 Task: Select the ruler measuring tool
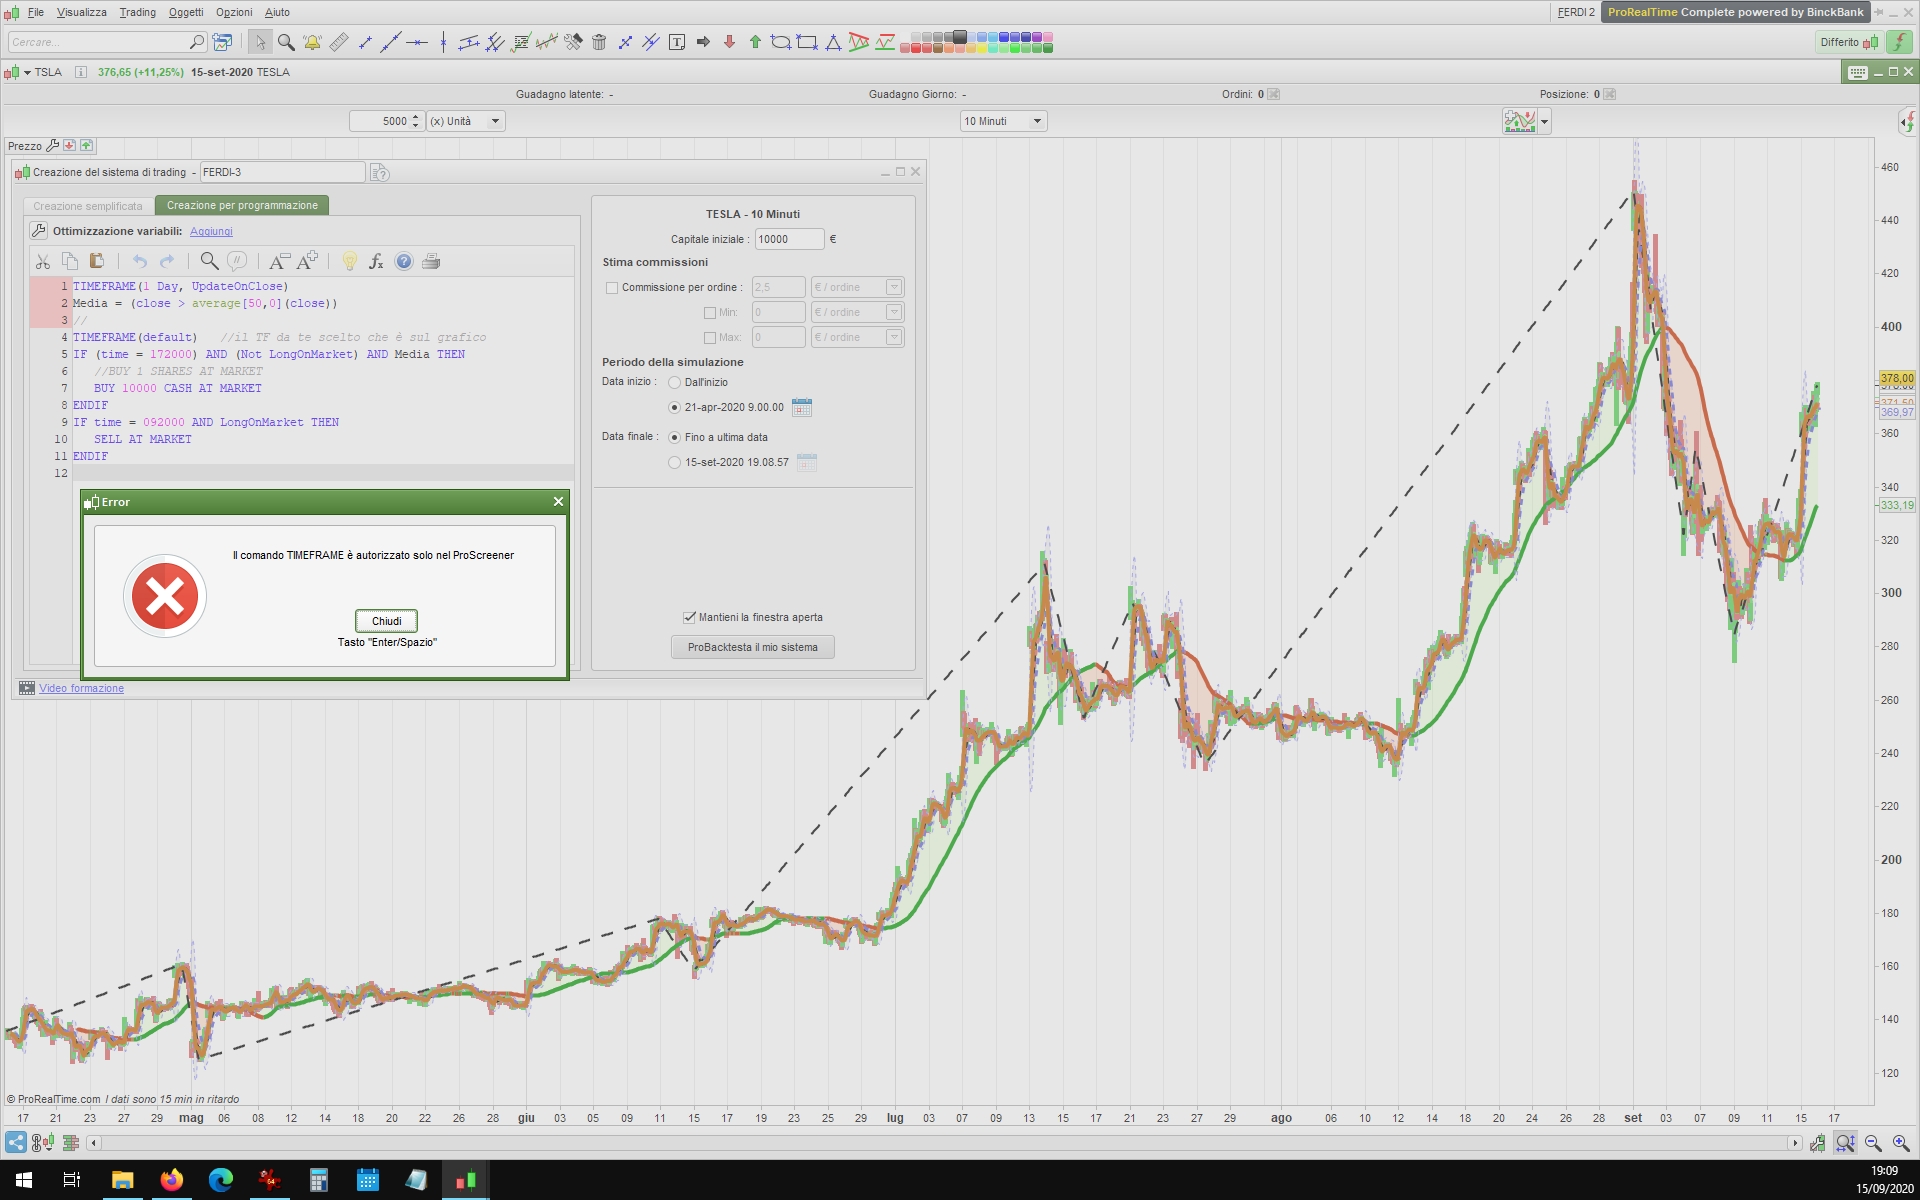[339, 42]
